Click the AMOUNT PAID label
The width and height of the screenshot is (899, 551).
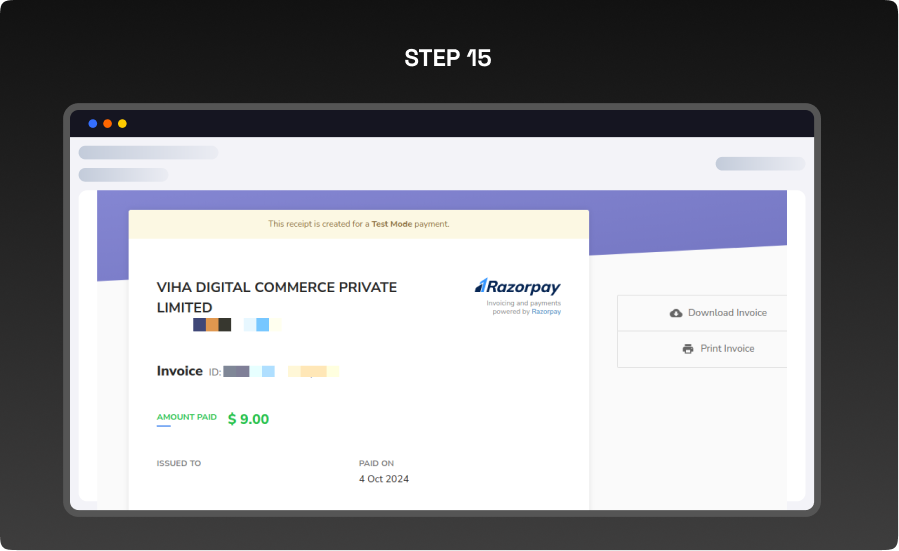[186, 417]
